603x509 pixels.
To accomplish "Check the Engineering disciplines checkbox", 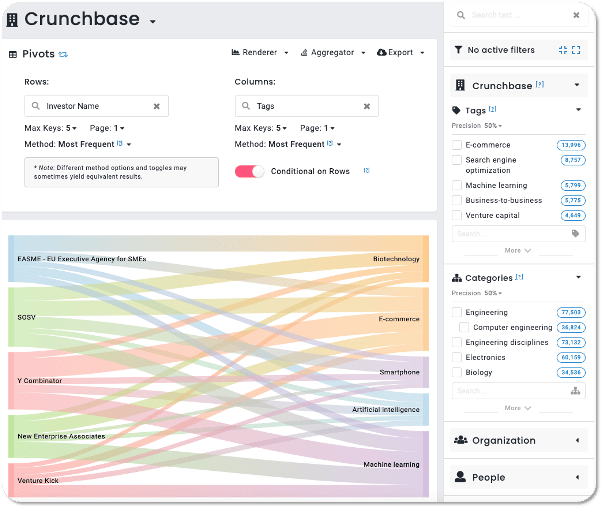I will coord(457,342).
